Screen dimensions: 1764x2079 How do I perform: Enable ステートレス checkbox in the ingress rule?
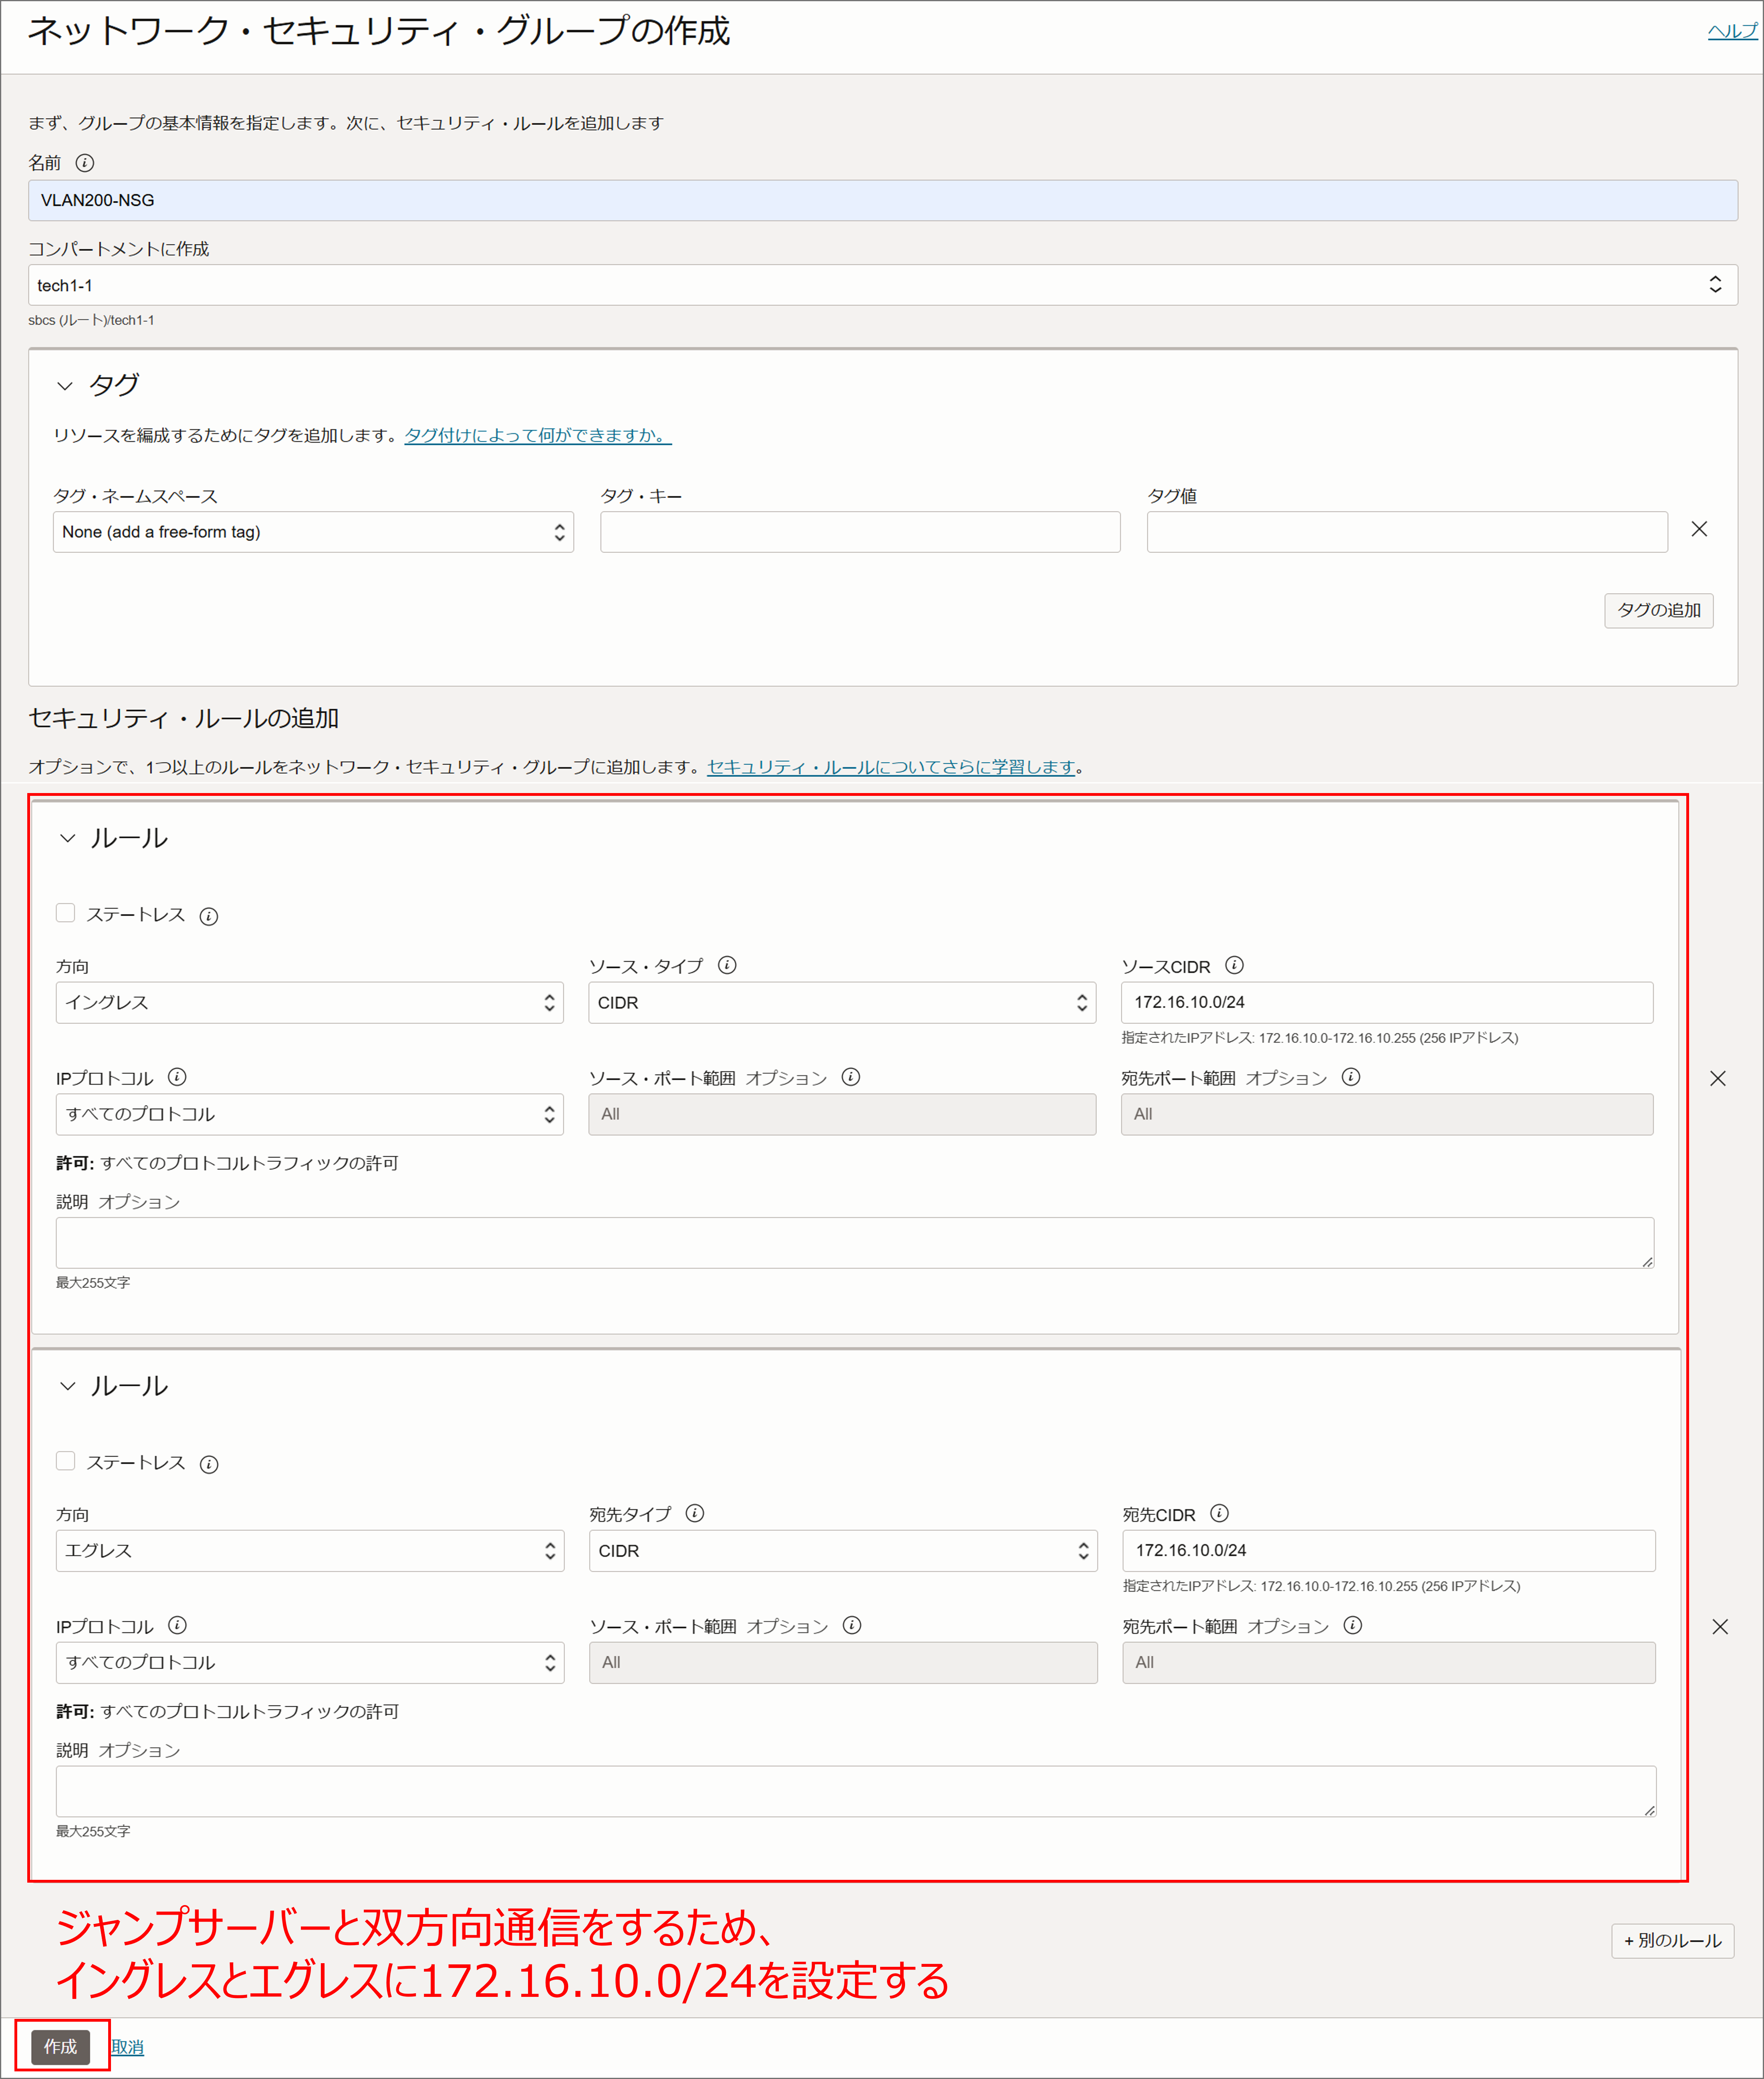(66, 913)
